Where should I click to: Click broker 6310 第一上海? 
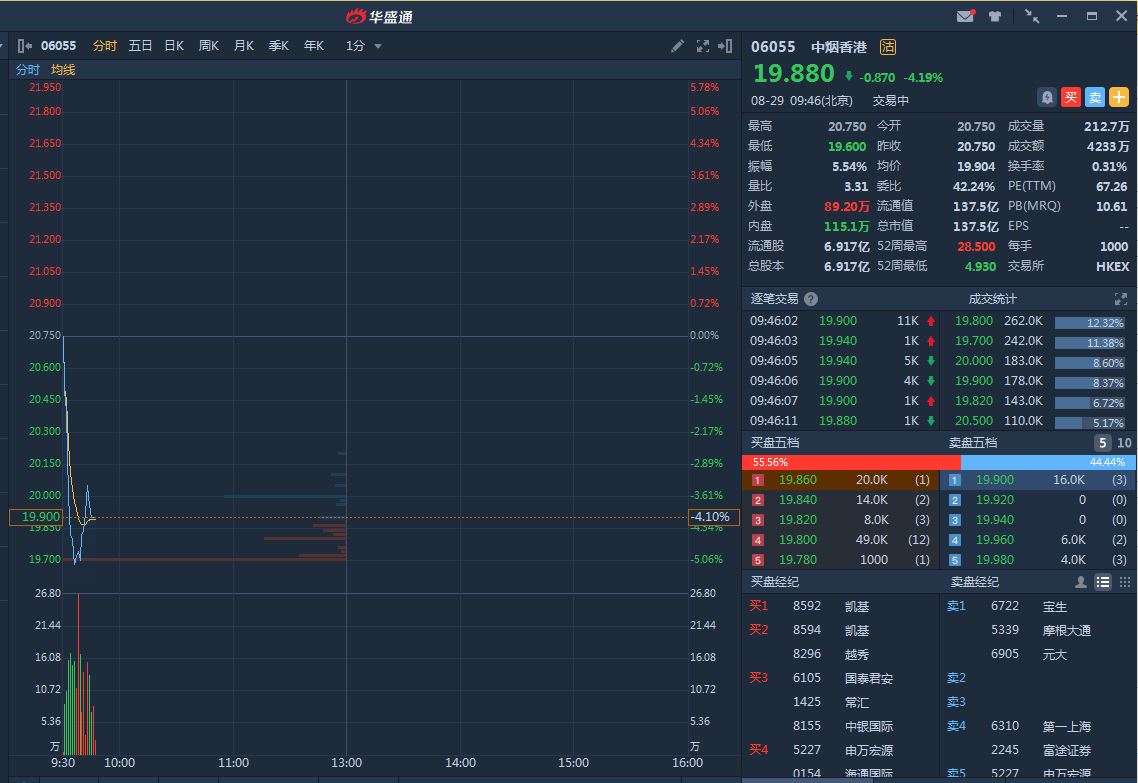(1041, 726)
